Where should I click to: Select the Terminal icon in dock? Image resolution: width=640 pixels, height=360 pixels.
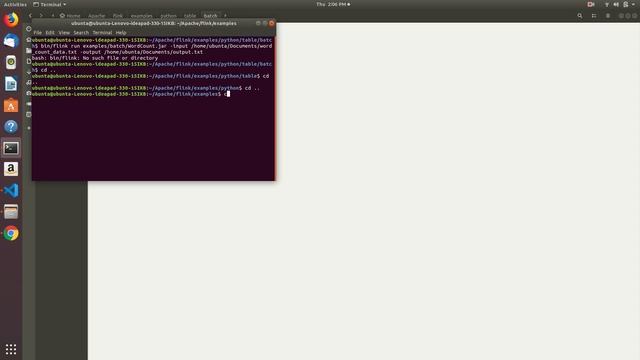coord(11,148)
